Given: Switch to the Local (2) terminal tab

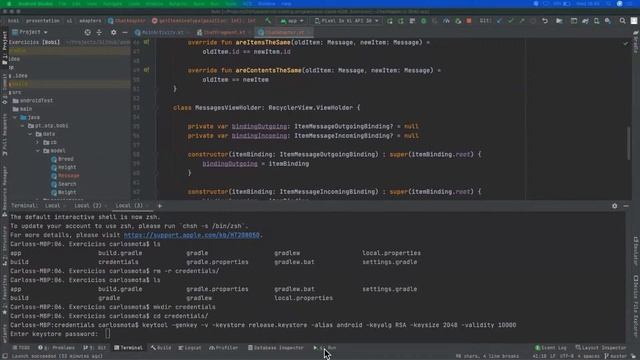Looking at the screenshot, I should [x=87, y=206].
